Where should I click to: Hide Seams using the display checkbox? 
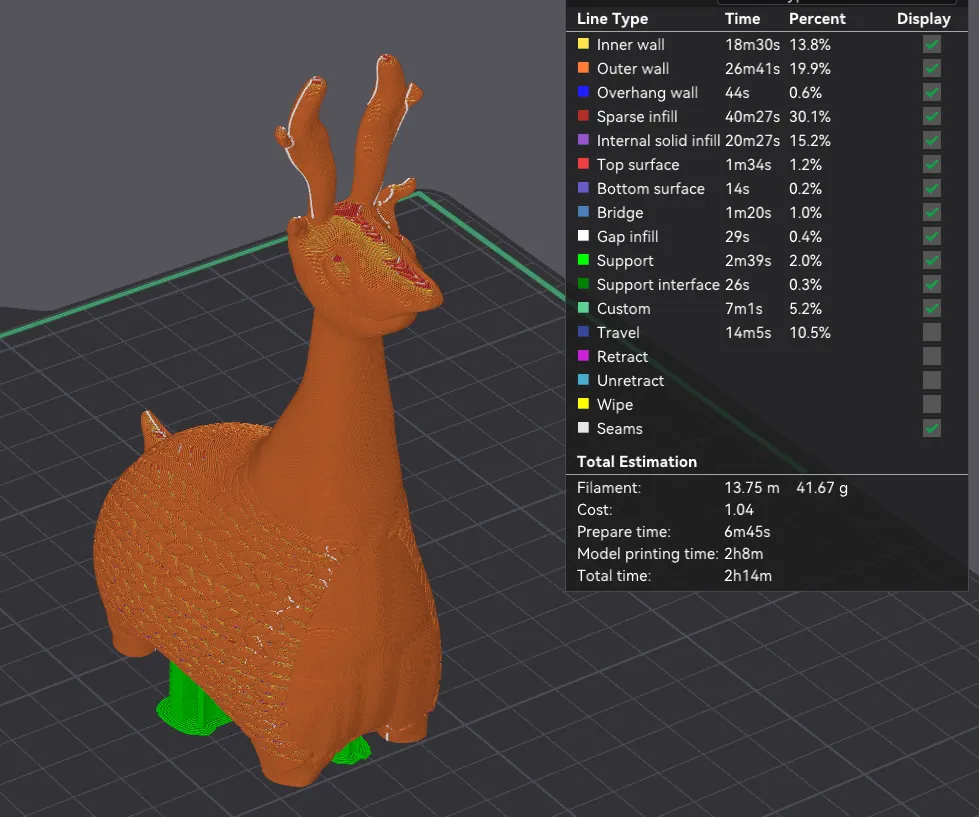click(x=932, y=428)
